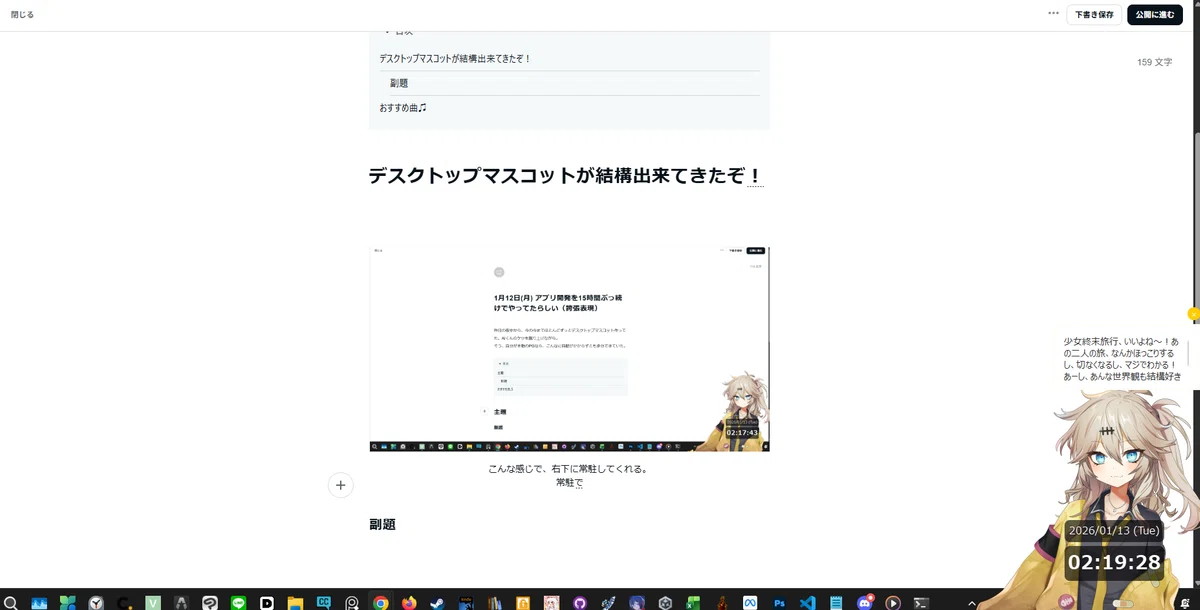
Task: Click the plus button to insert block
Action: click(340, 485)
